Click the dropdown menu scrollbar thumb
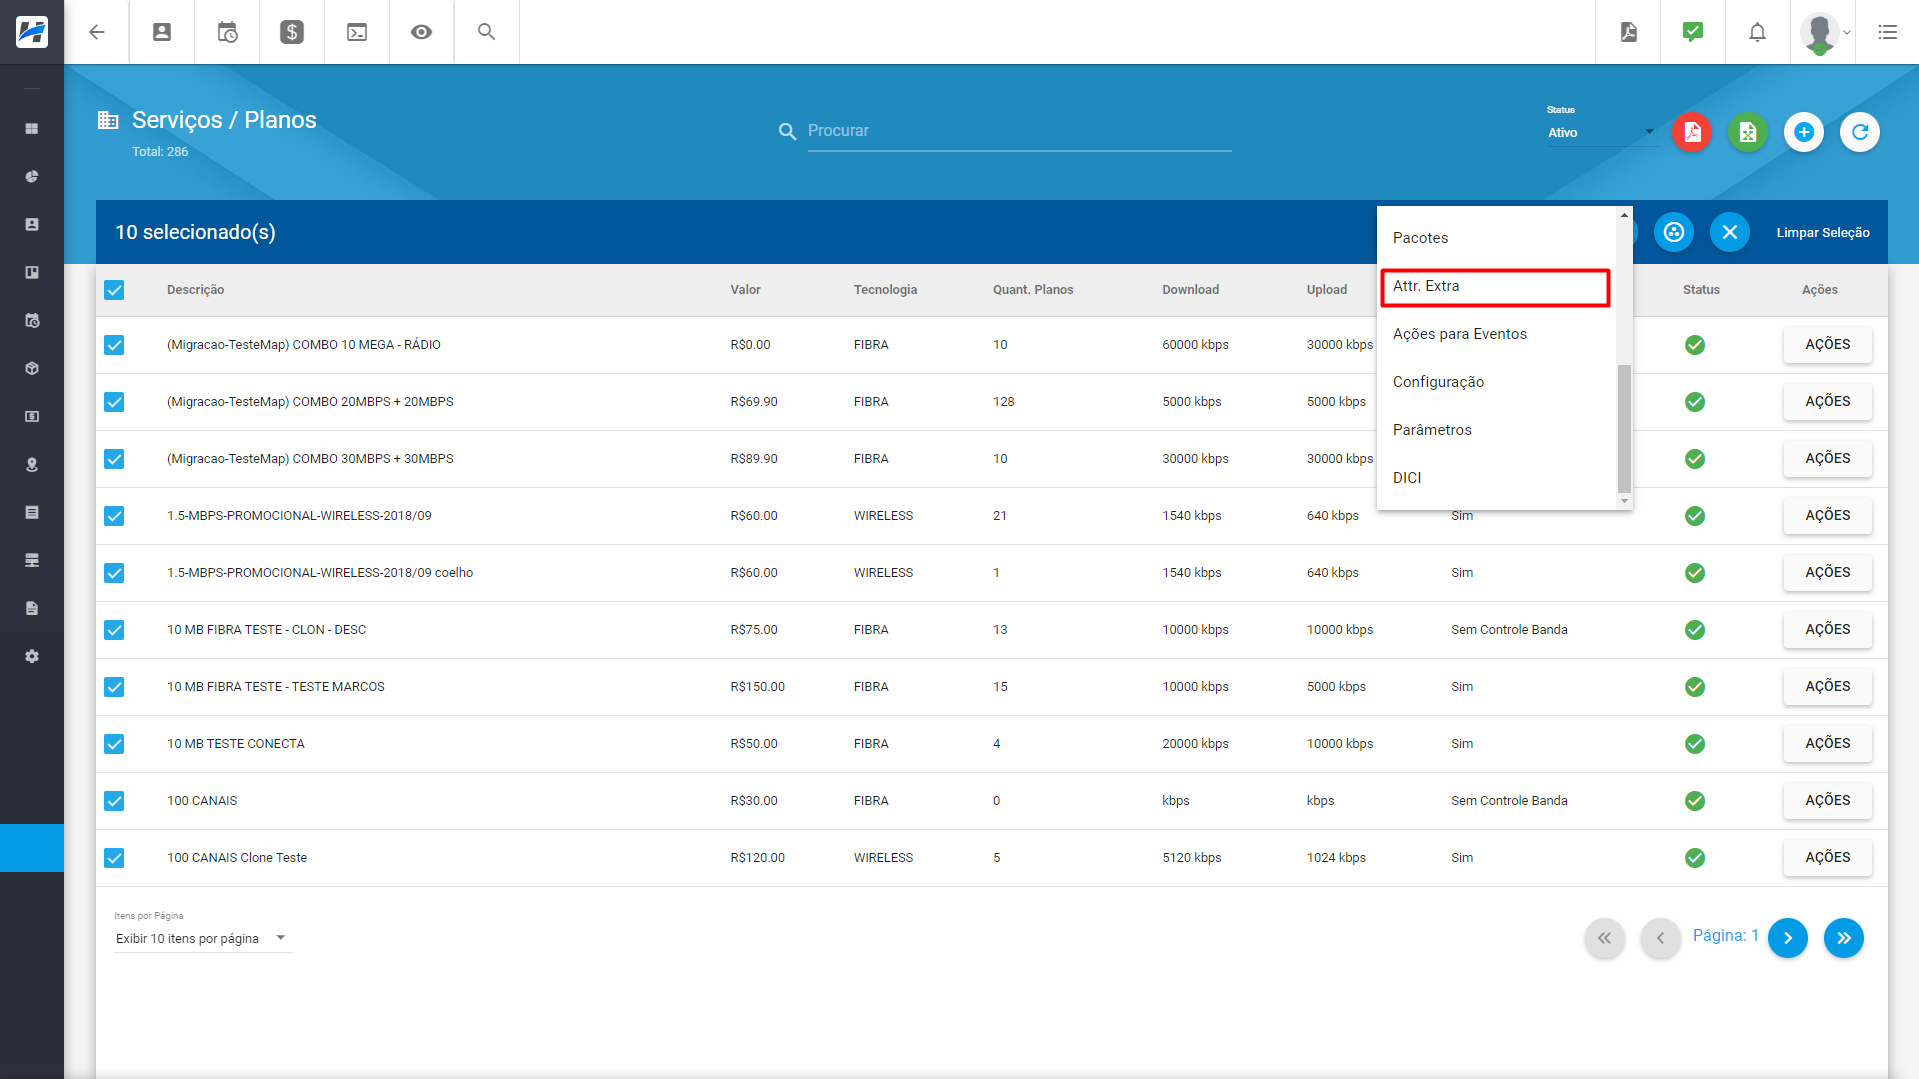Image resolution: width=1919 pixels, height=1079 pixels. (1624, 429)
